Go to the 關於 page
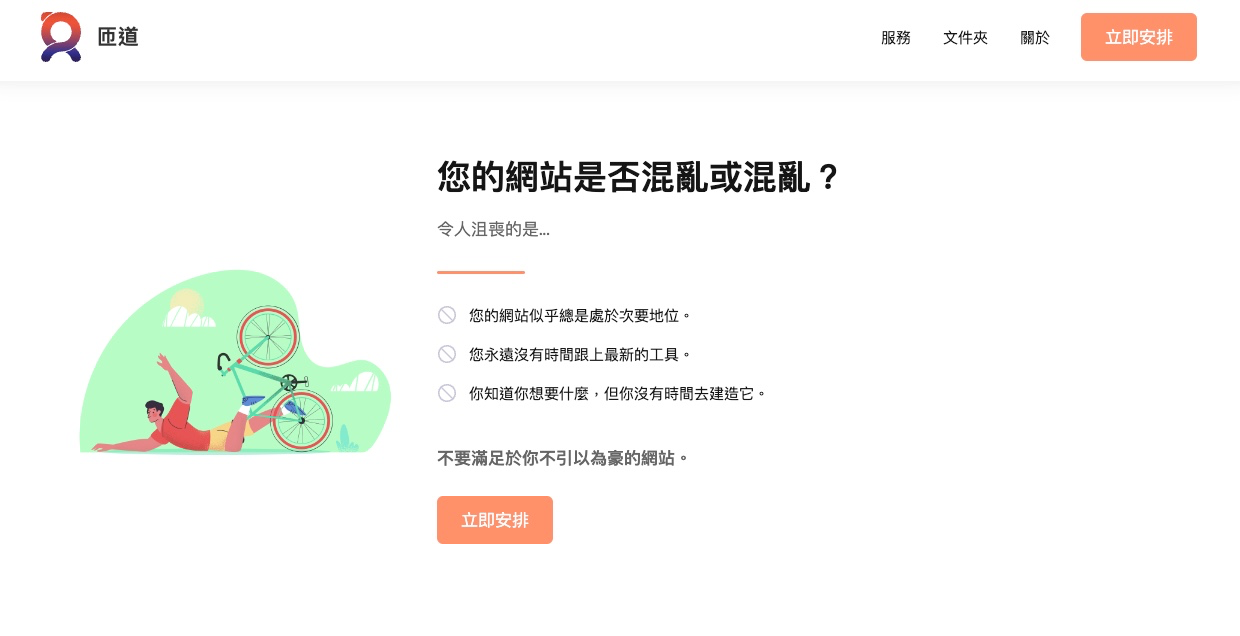 click(x=1035, y=38)
